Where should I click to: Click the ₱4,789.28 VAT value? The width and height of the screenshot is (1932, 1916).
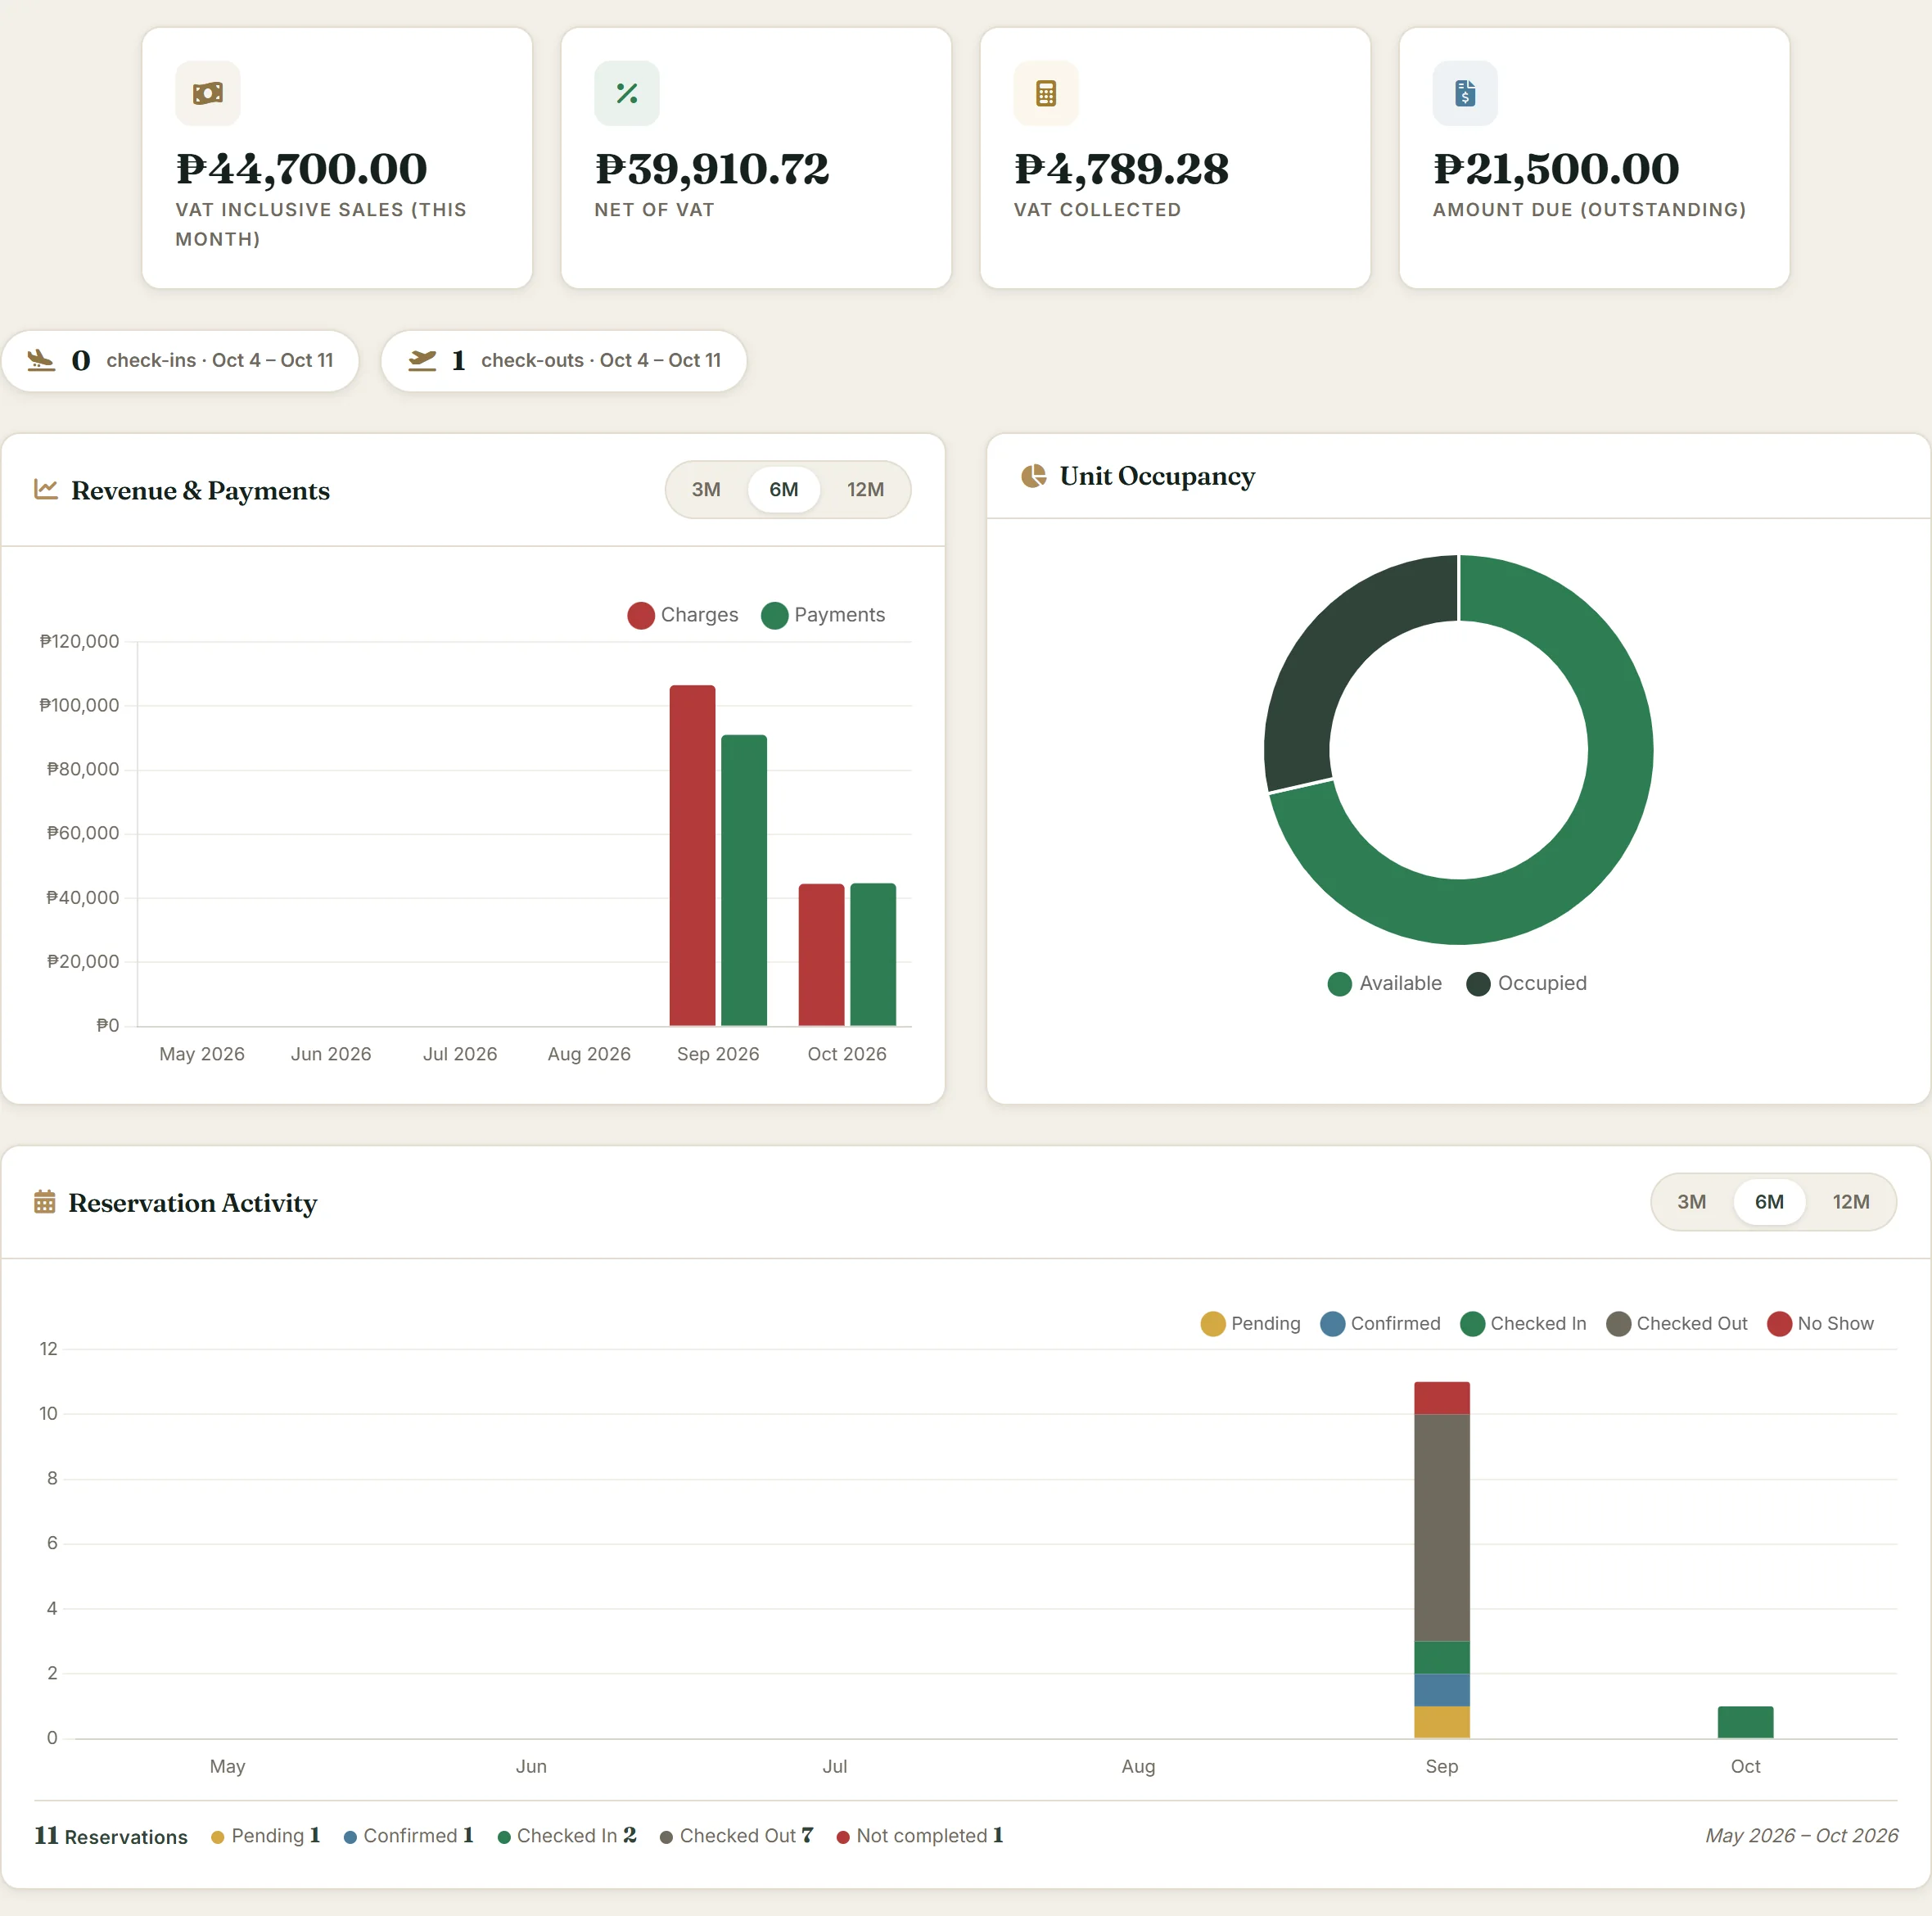[1121, 169]
